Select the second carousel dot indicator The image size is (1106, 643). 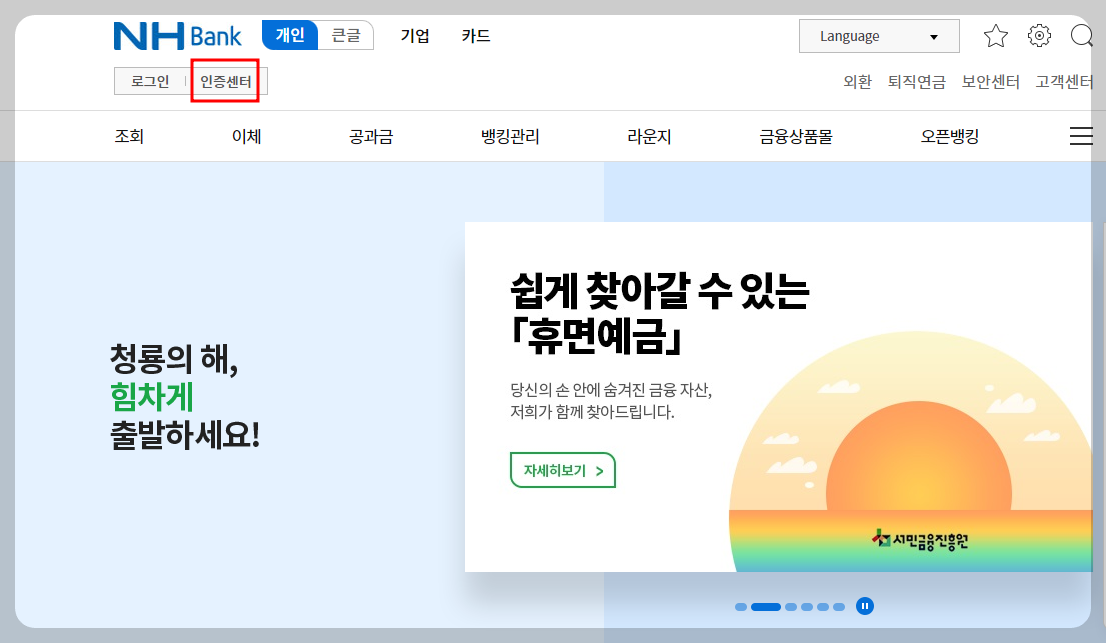764,606
